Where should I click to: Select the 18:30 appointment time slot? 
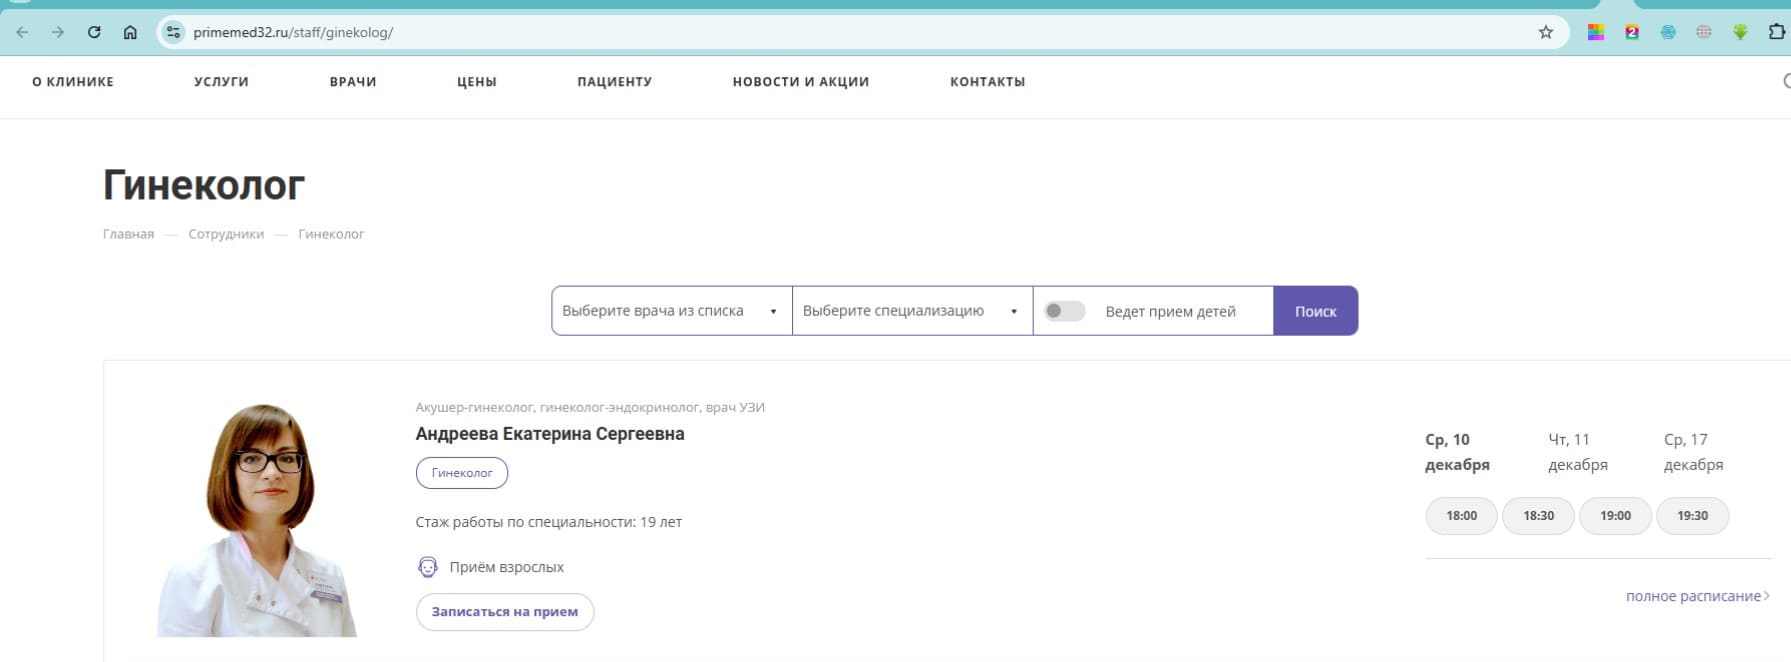(1538, 516)
